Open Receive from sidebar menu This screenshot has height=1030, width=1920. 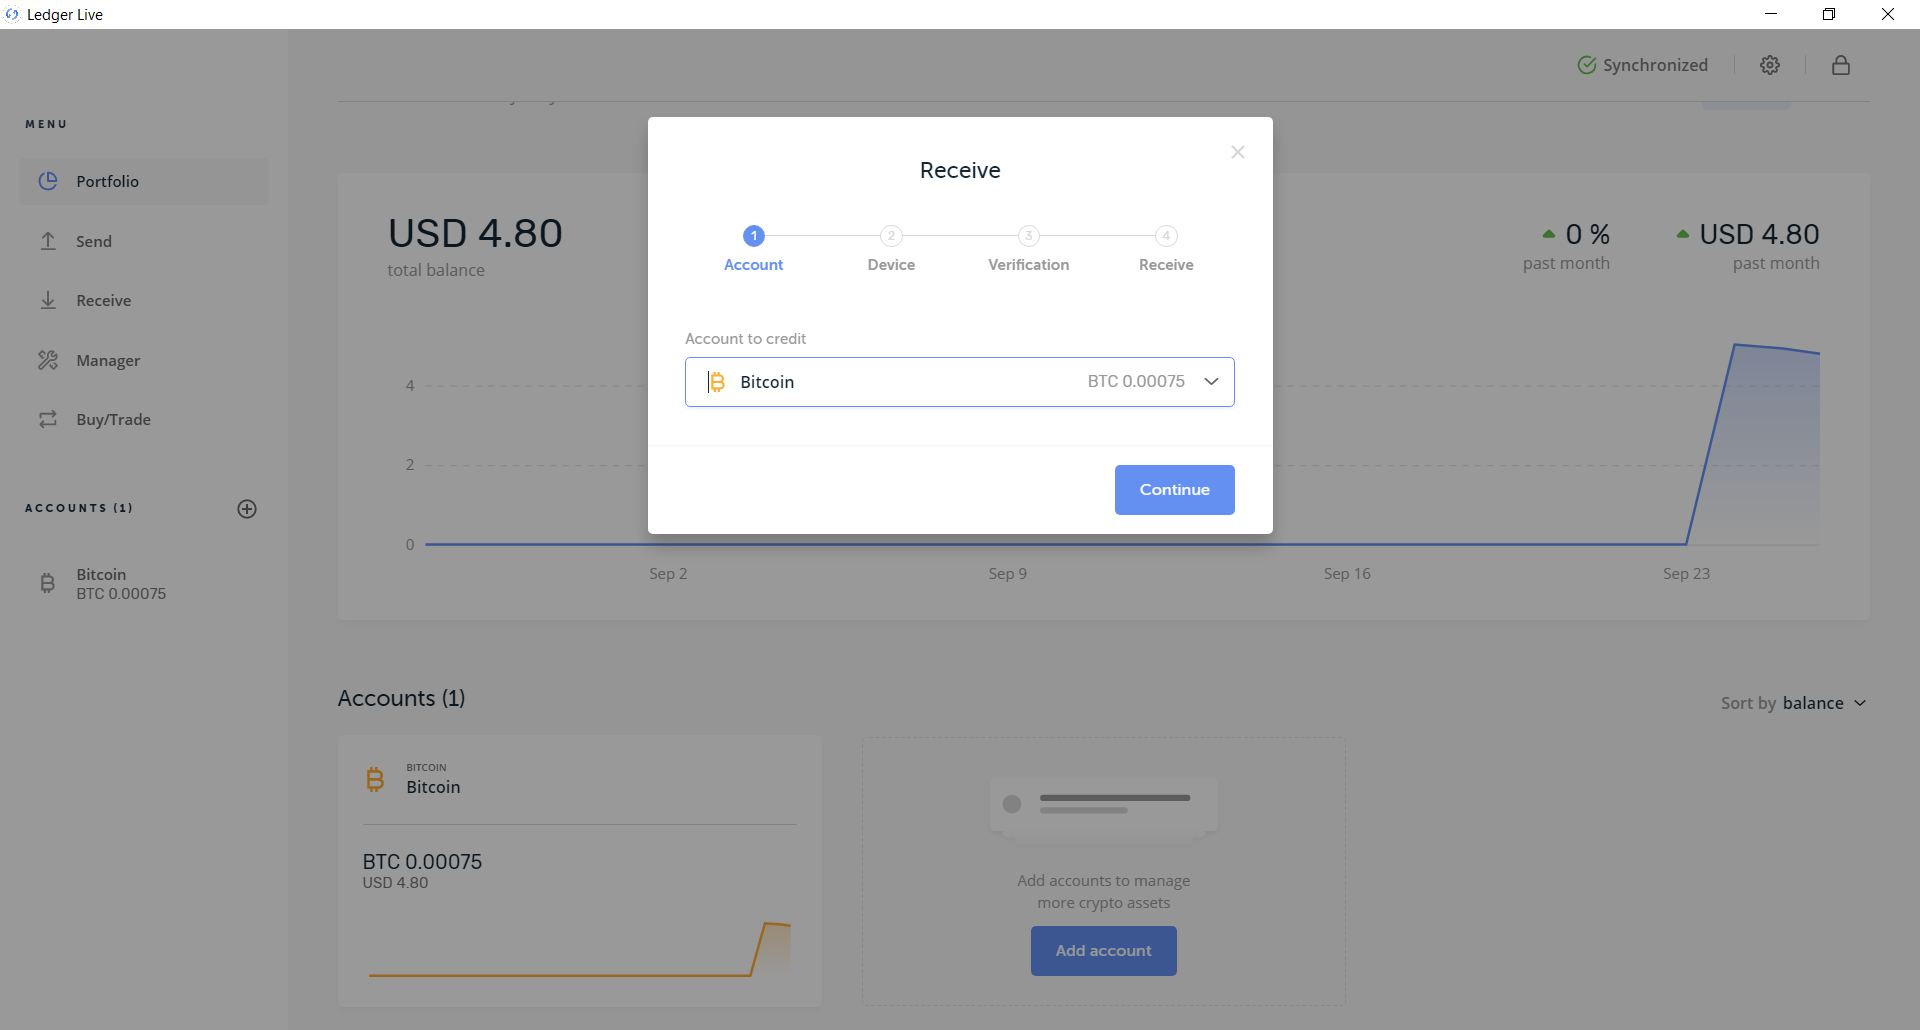point(144,300)
